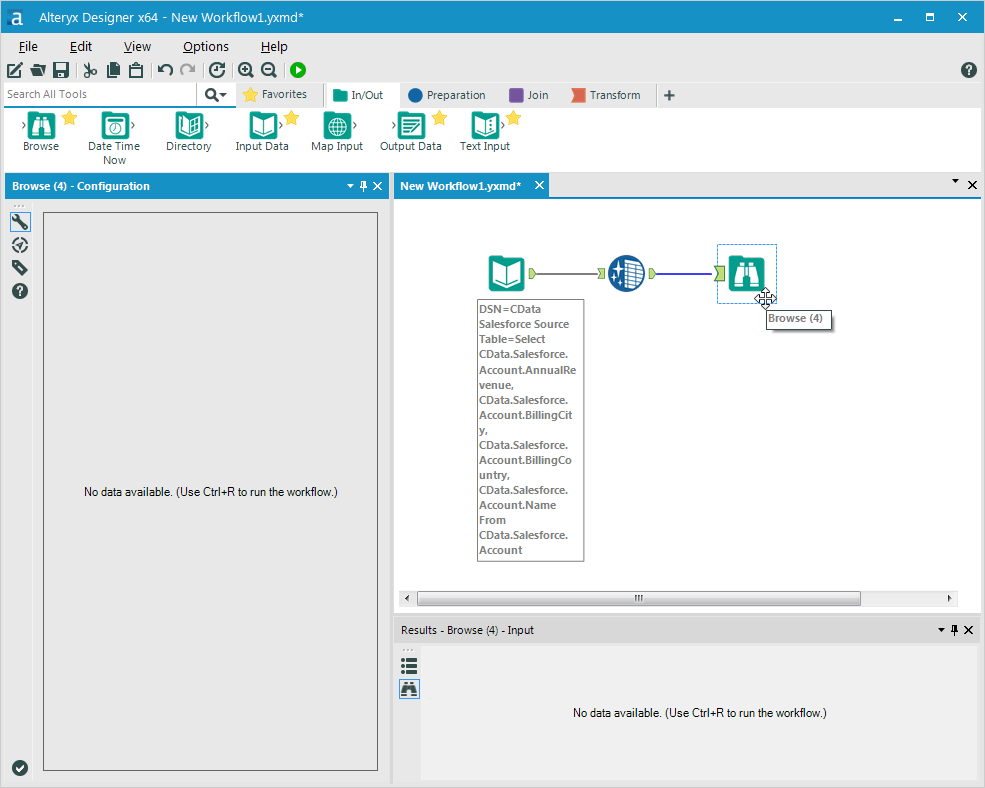Open the Options menu
The image size is (985, 788).
tap(205, 47)
